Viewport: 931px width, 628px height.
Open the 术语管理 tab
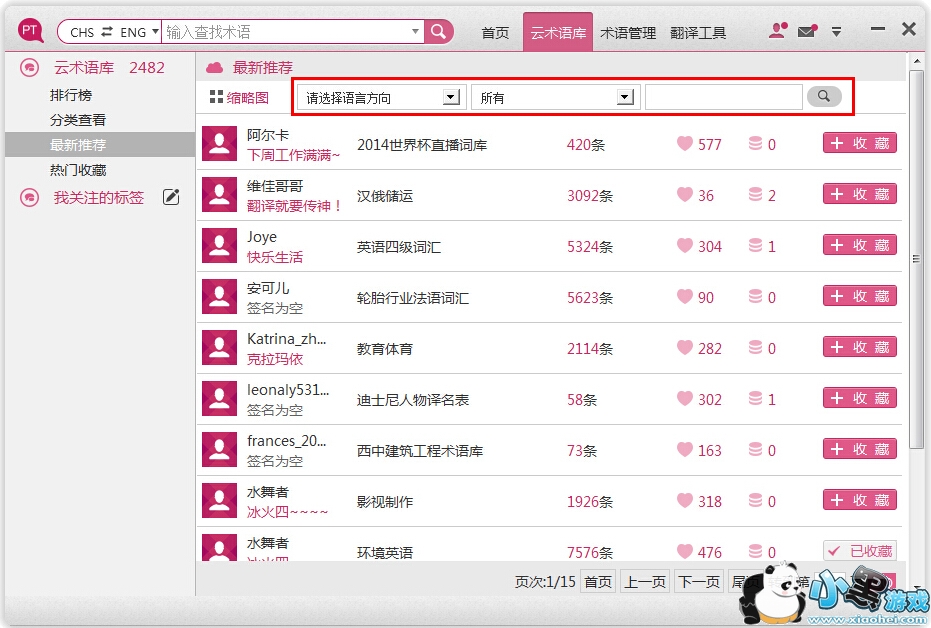point(628,33)
